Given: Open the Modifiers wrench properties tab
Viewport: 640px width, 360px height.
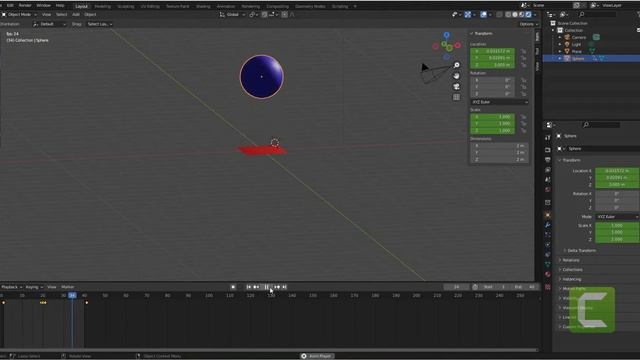Looking at the screenshot, I should pyautogui.click(x=548, y=225).
